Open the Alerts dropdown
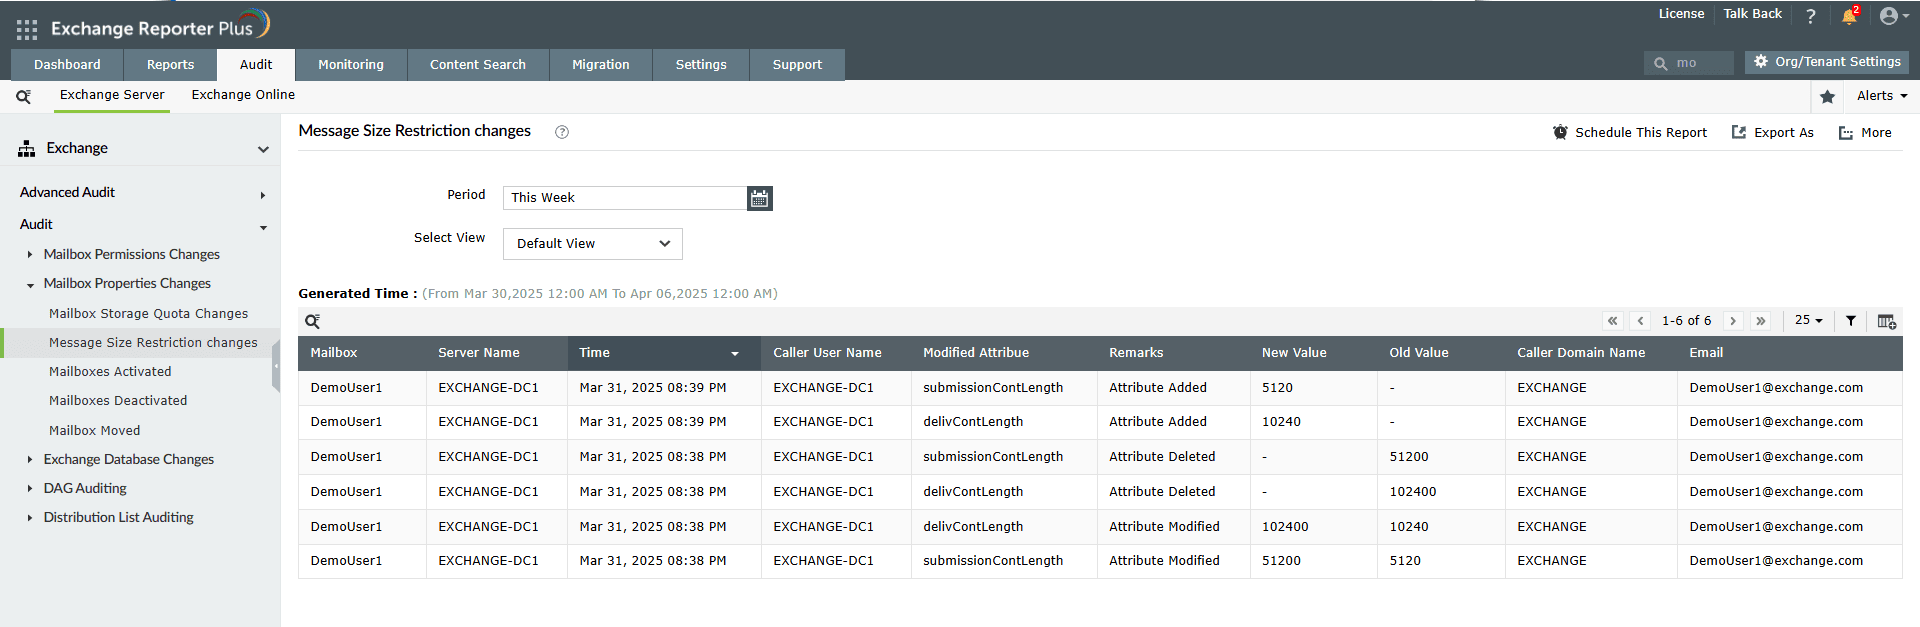 pos(1882,96)
